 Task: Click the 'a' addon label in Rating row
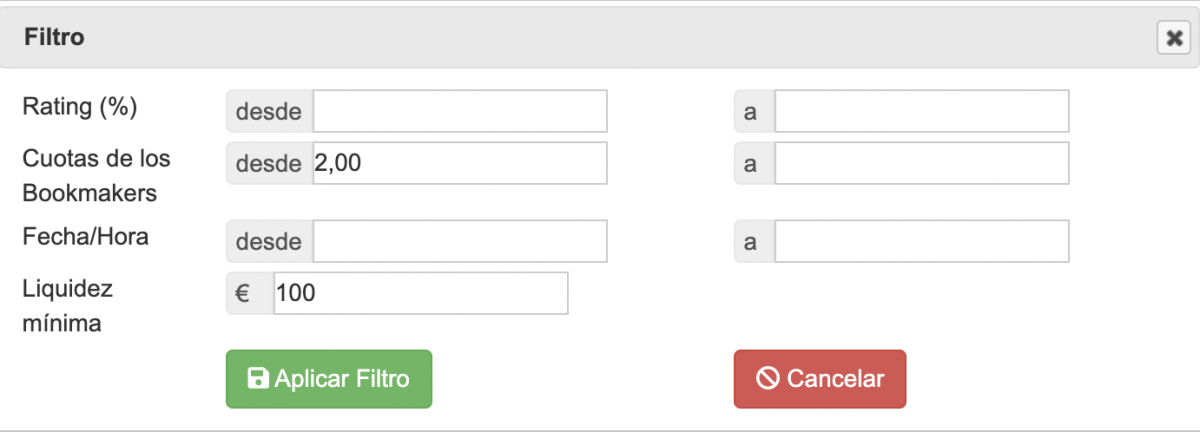point(753,111)
